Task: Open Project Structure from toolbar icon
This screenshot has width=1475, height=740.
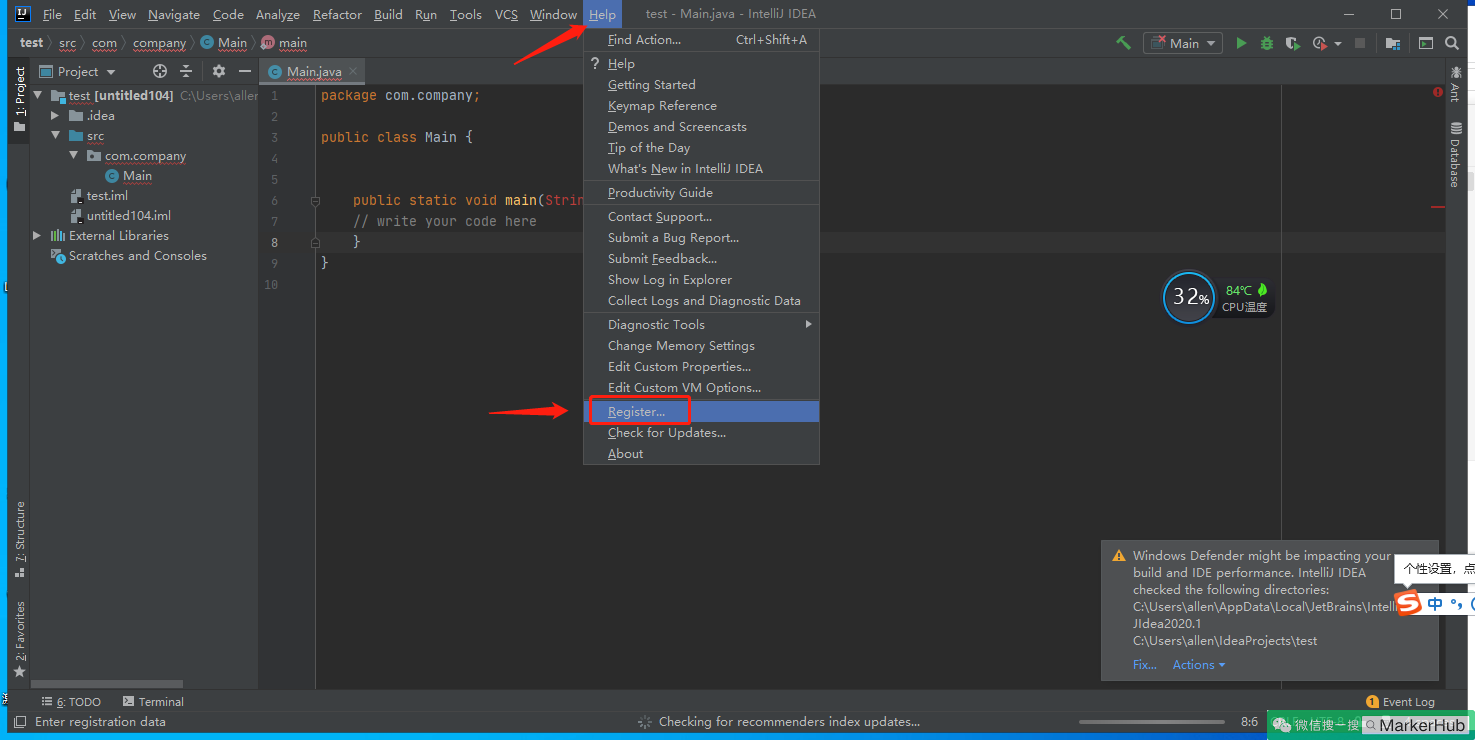Action: tap(1393, 43)
